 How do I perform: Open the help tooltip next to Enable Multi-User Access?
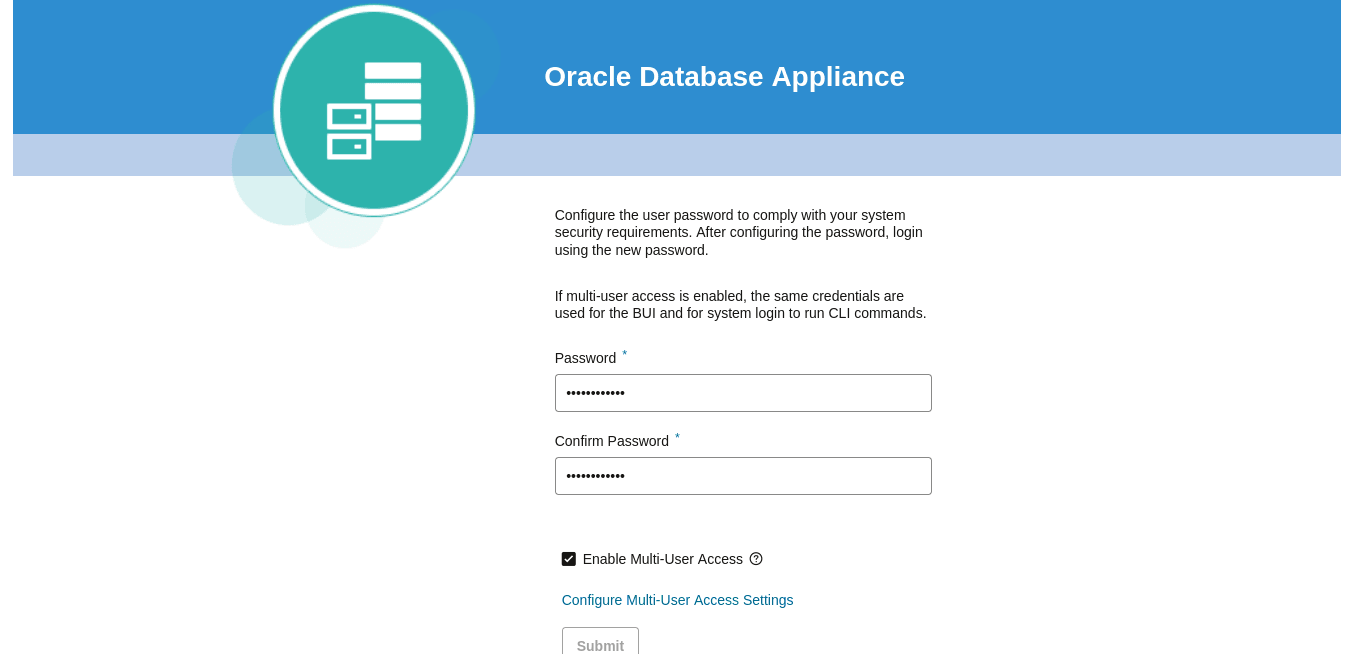click(x=756, y=559)
